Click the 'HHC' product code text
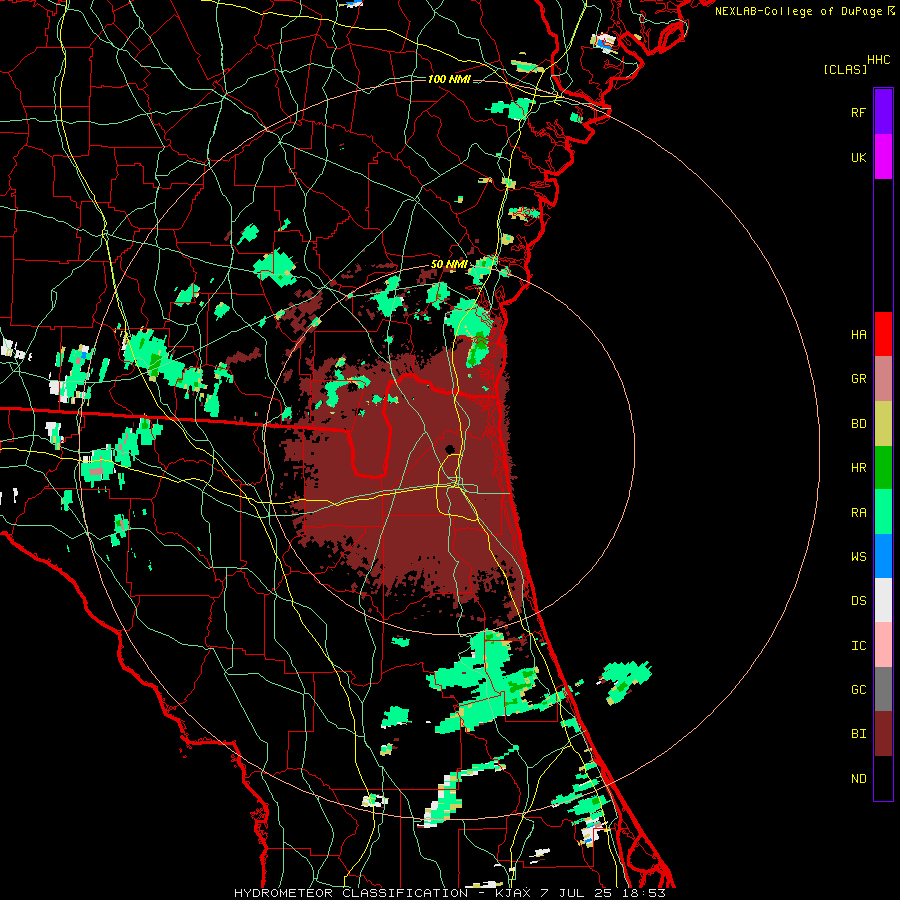Screen dimensions: 900x900 879,60
